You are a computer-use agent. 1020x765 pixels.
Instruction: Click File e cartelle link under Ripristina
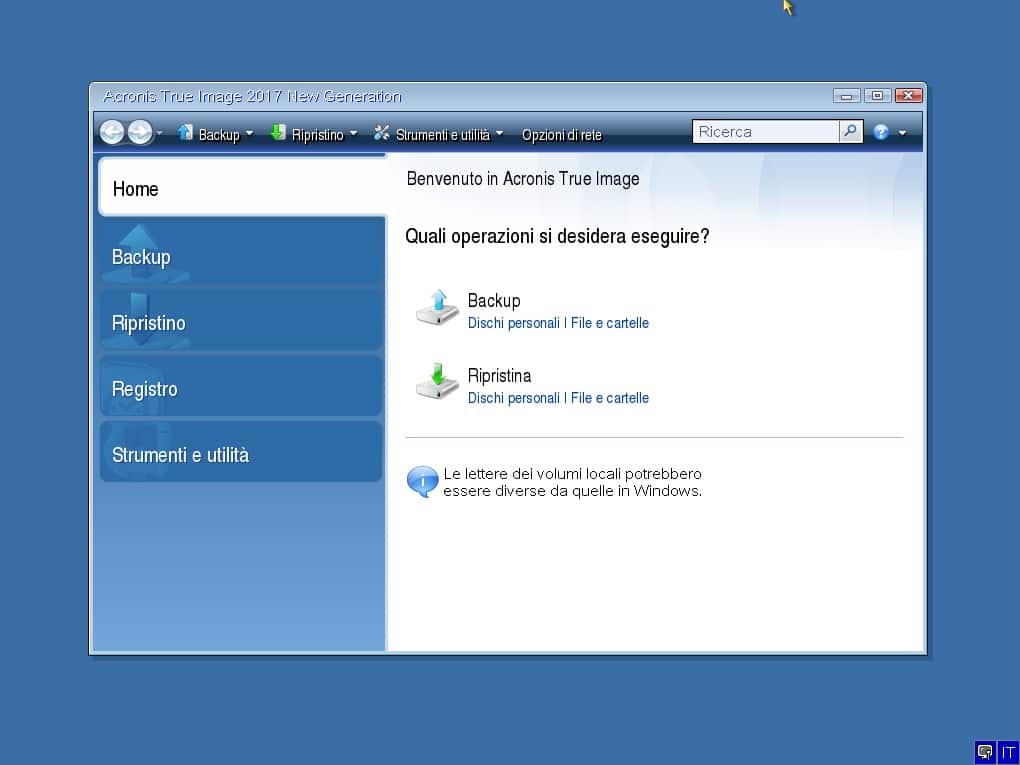pos(610,397)
